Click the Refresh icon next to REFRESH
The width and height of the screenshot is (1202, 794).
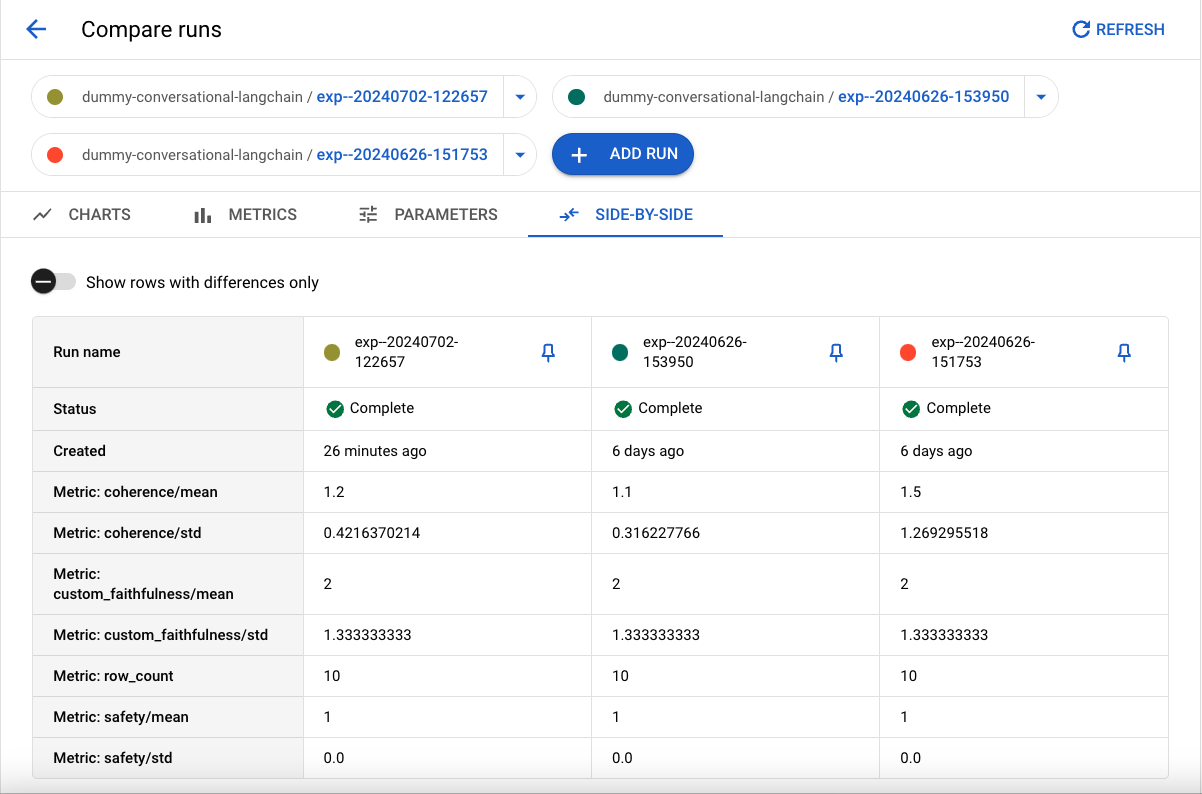pos(1081,29)
